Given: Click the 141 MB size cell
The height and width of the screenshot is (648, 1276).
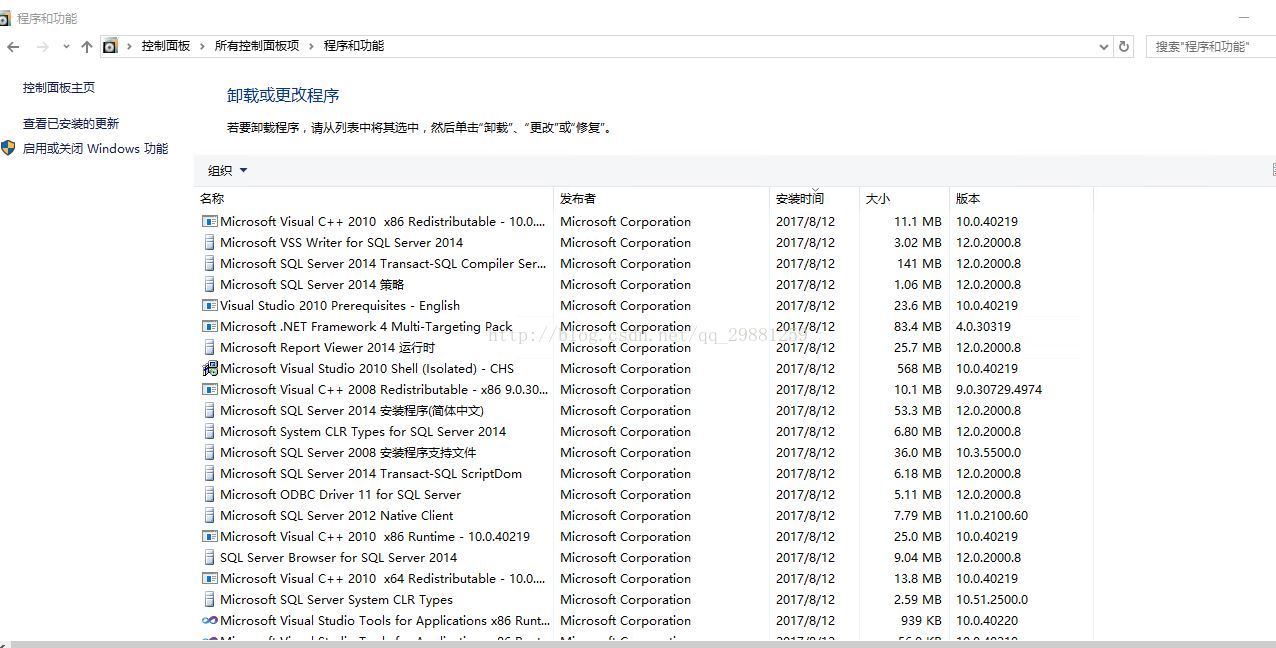Looking at the screenshot, I should (919, 264).
